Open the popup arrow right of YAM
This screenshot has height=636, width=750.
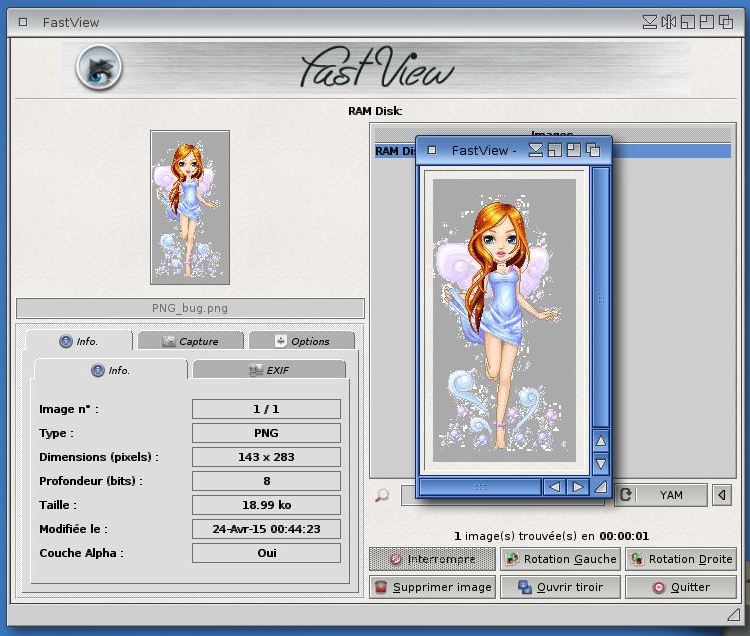pyautogui.click(x=722, y=495)
